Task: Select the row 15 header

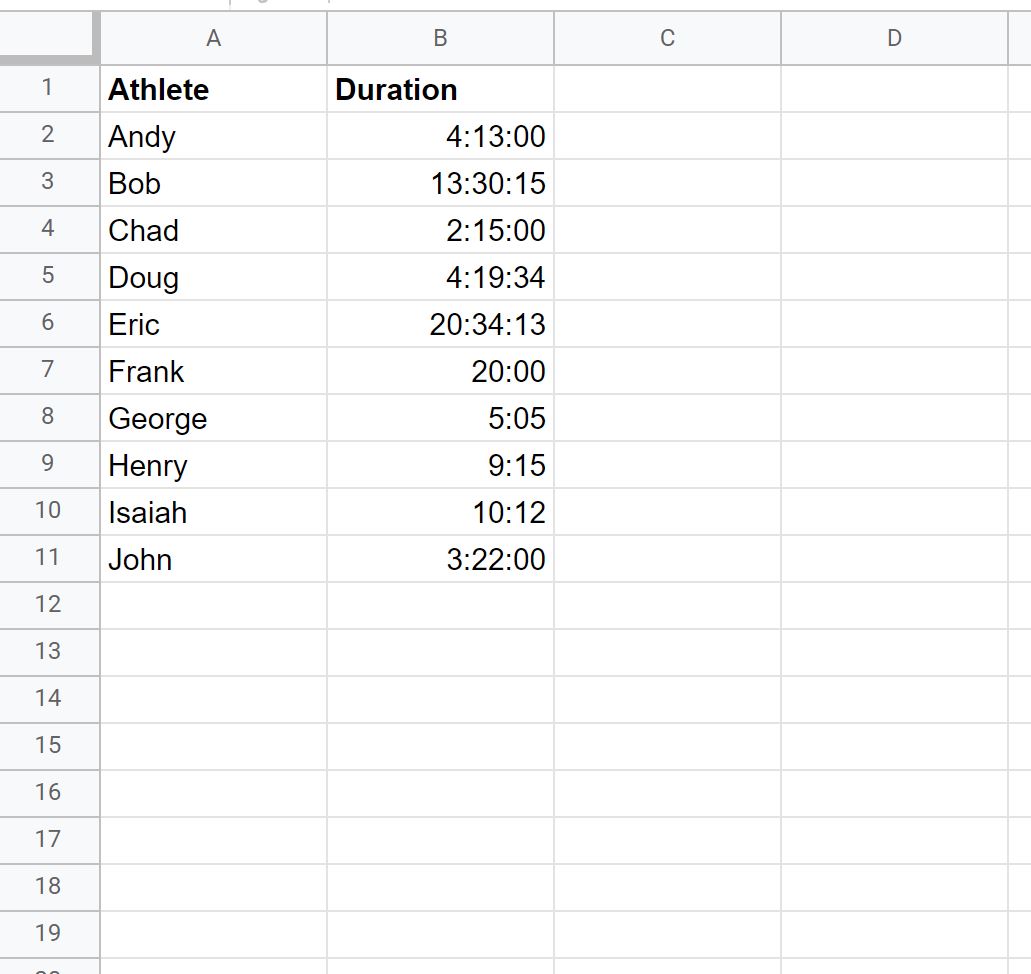Action: [49, 746]
